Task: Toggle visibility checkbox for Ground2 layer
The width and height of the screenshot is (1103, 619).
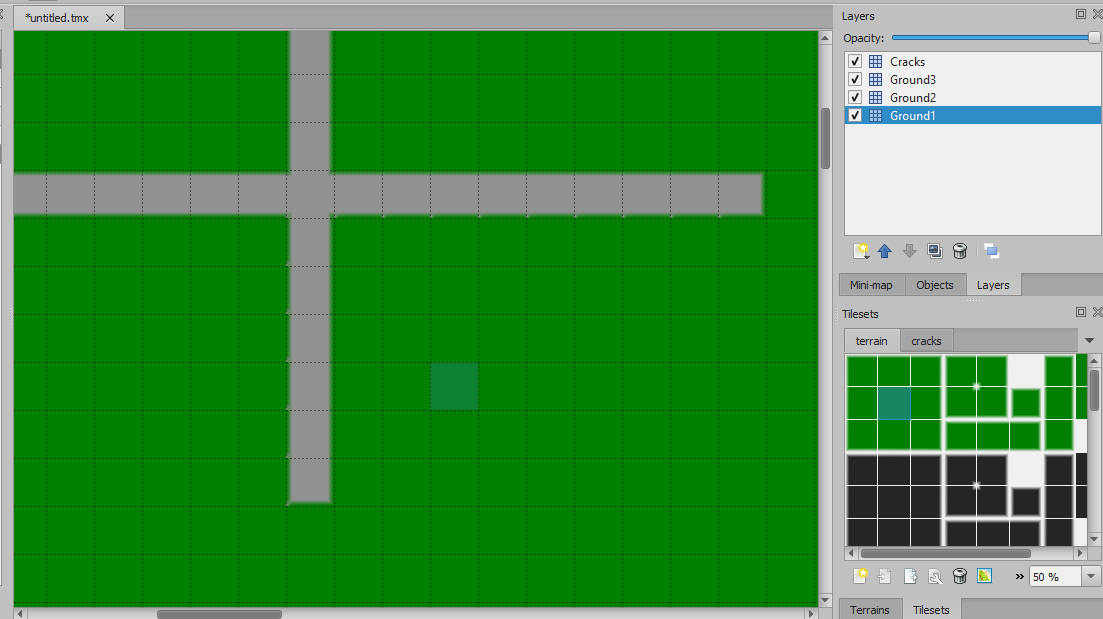Action: coord(855,98)
